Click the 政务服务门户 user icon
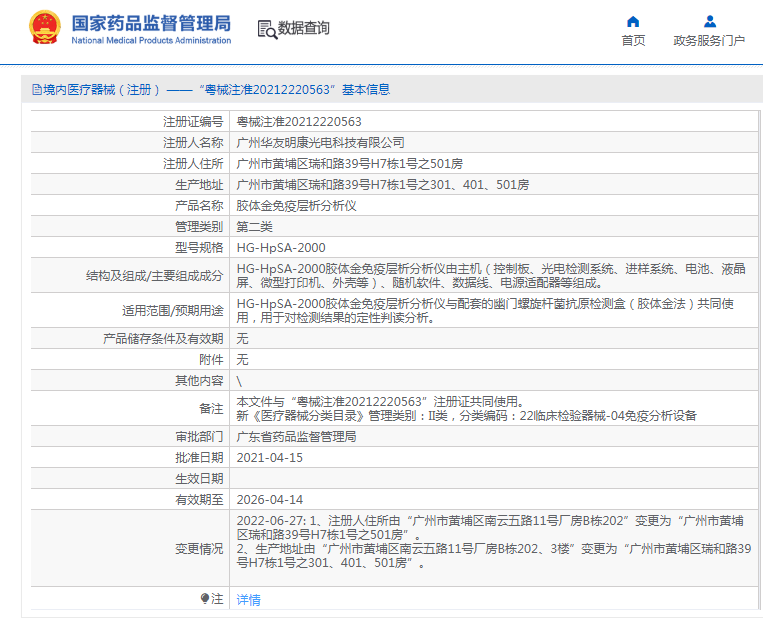This screenshot has width=763, height=618. (710, 21)
